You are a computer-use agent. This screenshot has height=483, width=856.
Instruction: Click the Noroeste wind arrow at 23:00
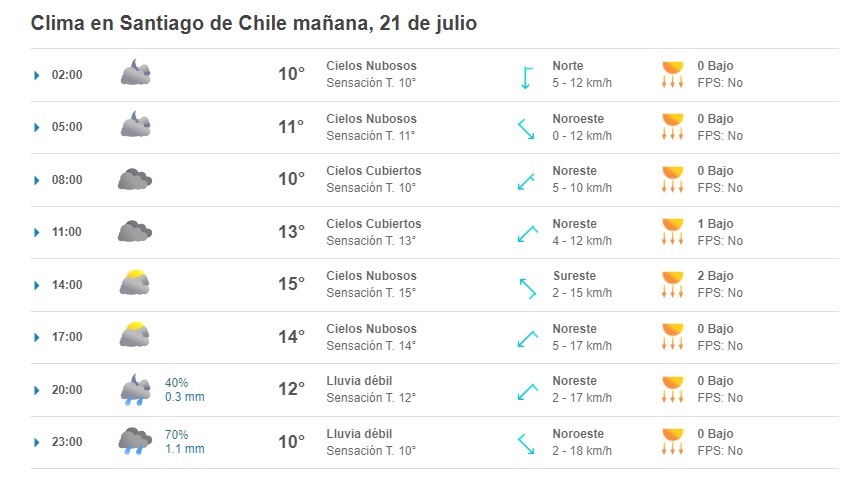point(526,442)
